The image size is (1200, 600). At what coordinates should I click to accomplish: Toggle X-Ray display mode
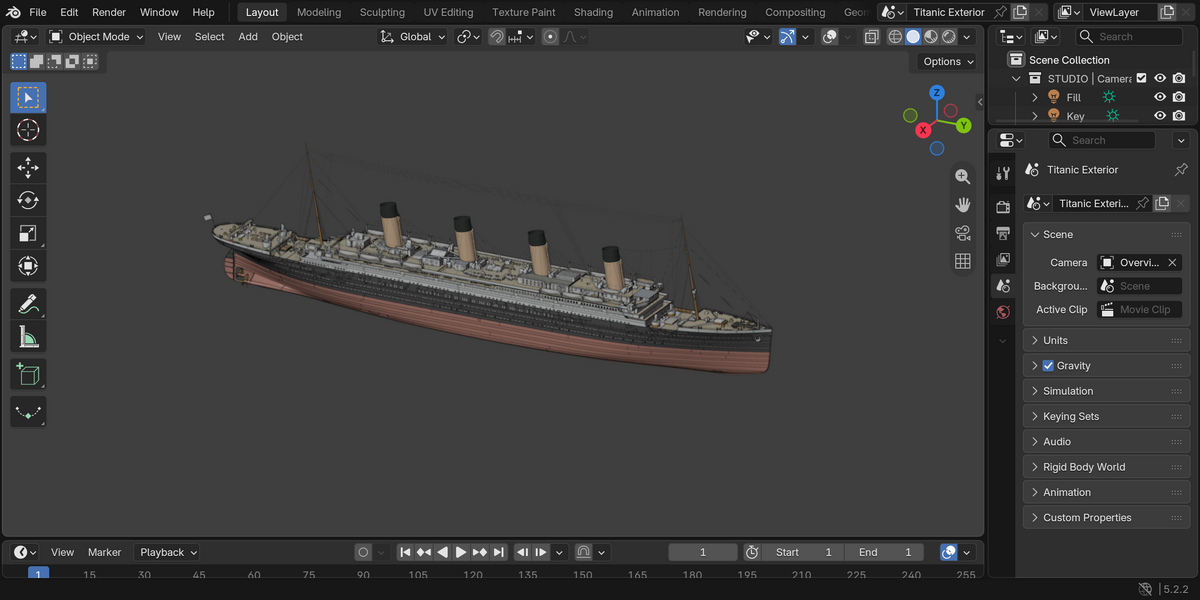(x=871, y=36)
